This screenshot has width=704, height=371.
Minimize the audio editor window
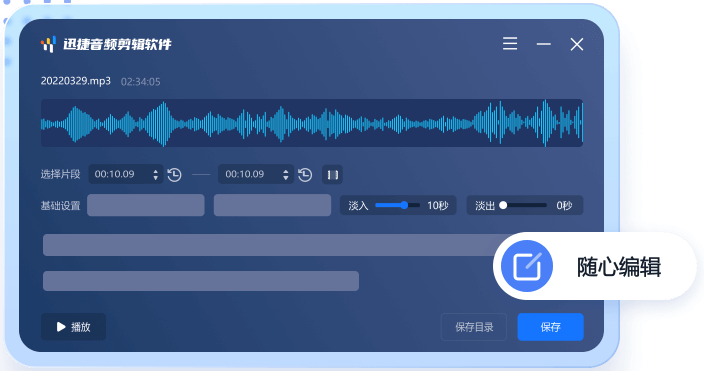pyautogui.click(x=543, y=44)
